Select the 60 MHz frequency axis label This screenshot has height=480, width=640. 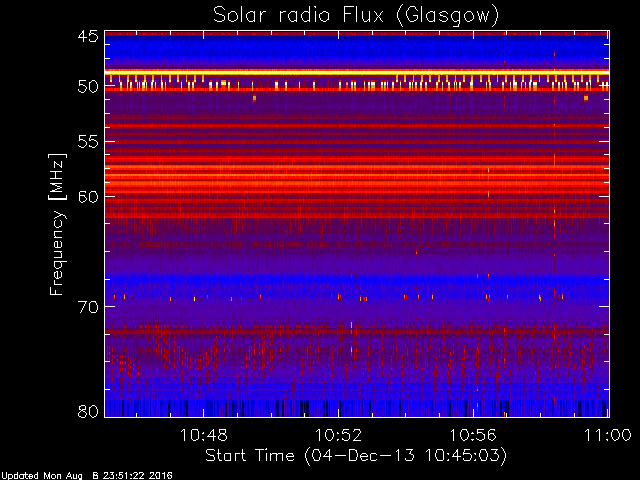[88, 197]
